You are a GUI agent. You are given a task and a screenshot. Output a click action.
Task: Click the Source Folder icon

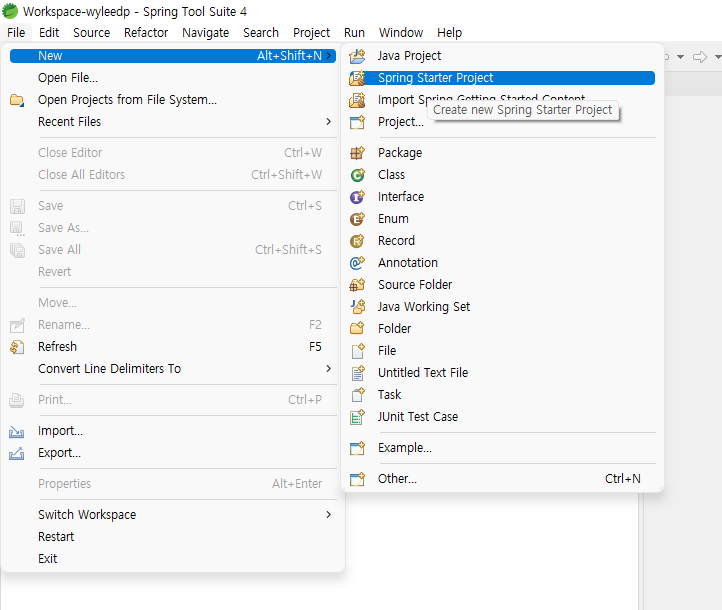[357, 285]
